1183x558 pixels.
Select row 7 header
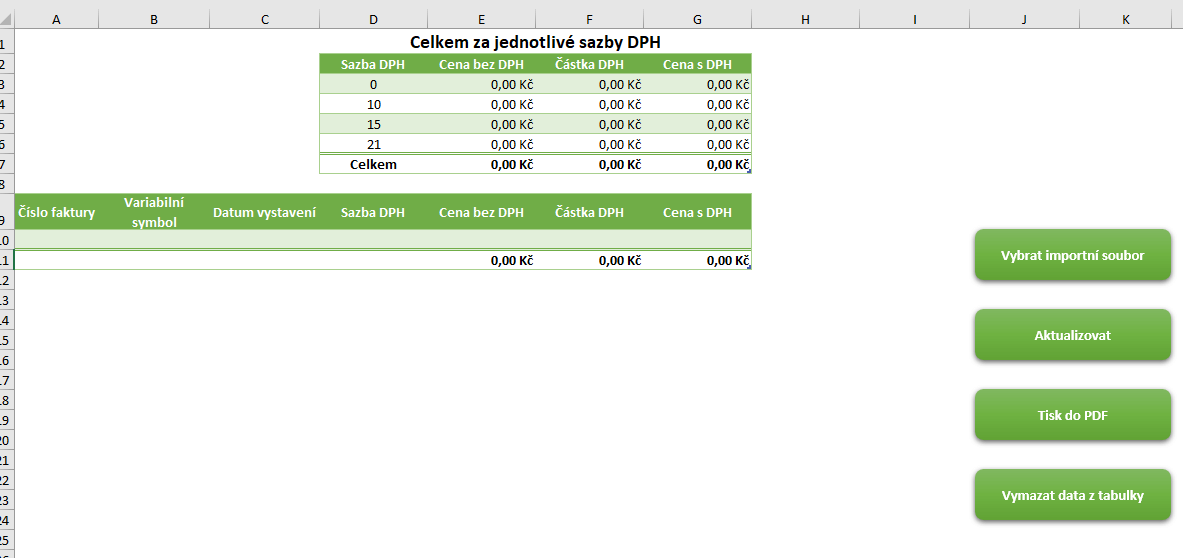(x=7, y=164)
